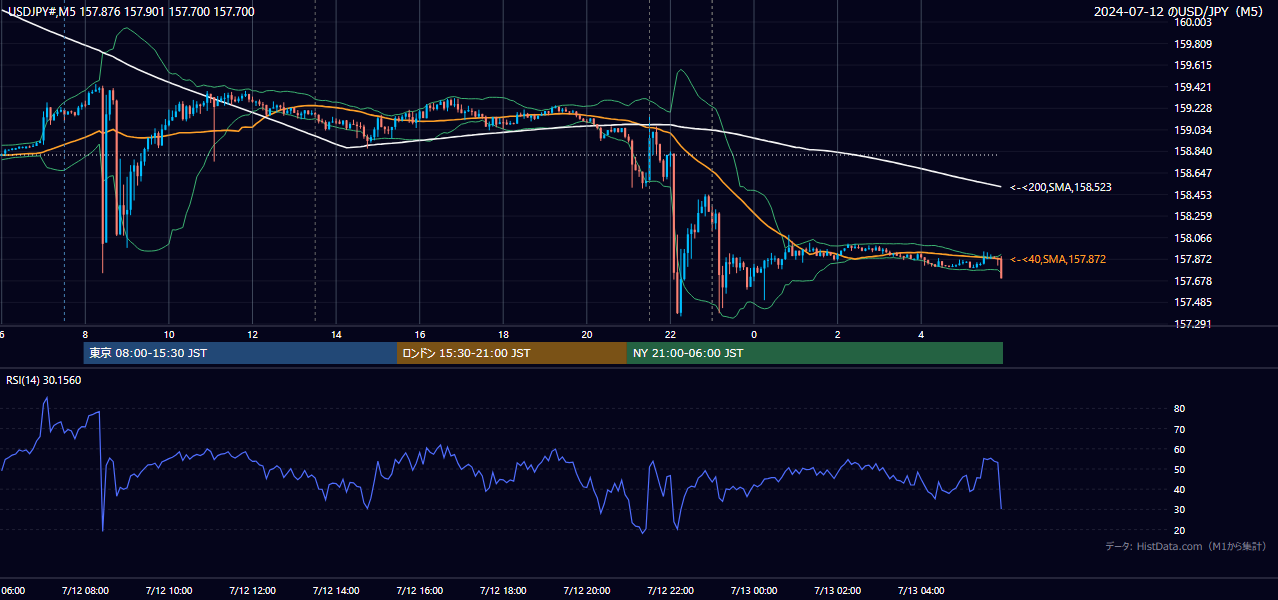This screenshot has width=1278, height=600.
Task: Click price axis value 159.809
Action: tap(1193, 44)
